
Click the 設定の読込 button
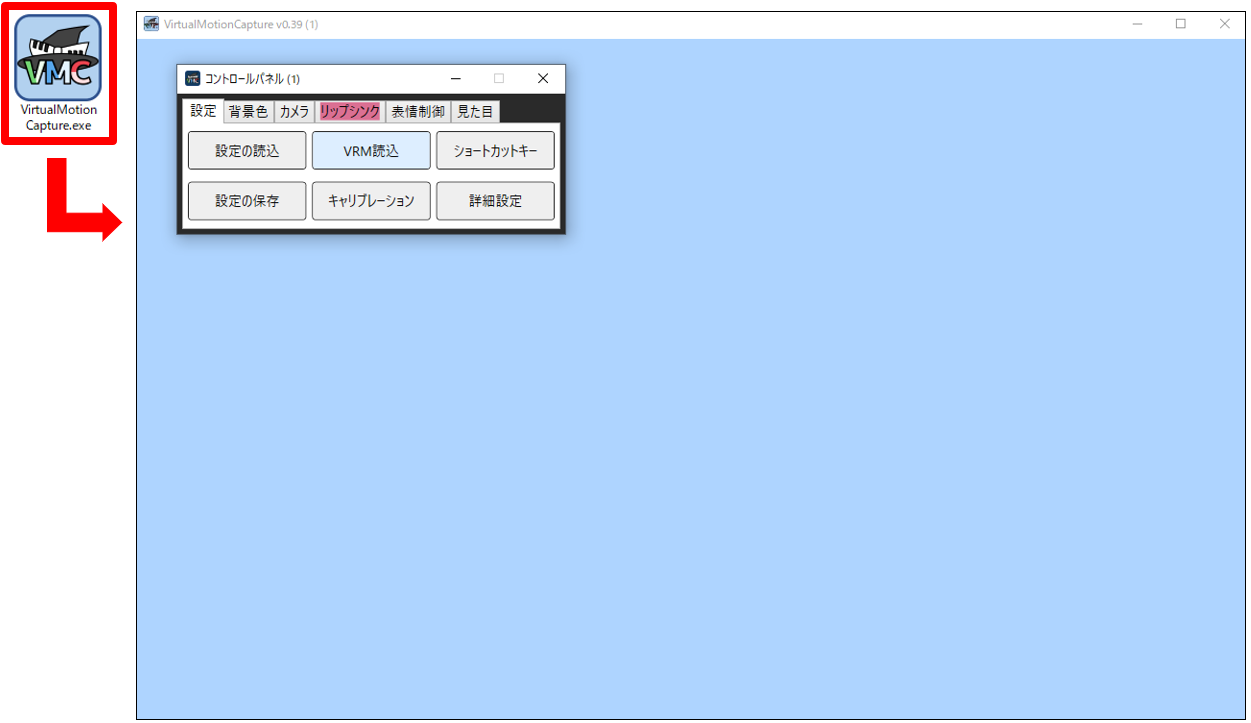point(247,151)
